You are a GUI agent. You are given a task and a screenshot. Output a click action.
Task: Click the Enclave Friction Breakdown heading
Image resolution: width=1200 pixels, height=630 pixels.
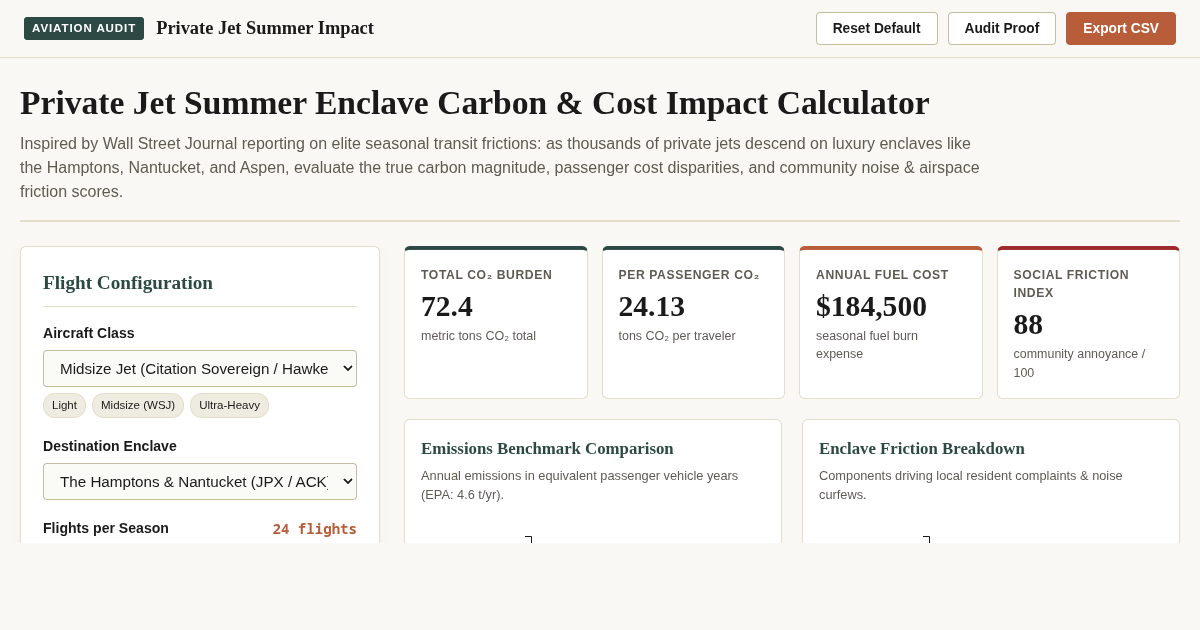coord(922,449)
